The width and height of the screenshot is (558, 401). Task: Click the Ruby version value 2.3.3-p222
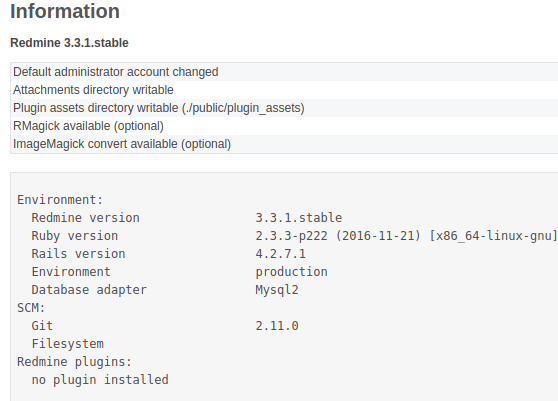(x=291, y=236)
